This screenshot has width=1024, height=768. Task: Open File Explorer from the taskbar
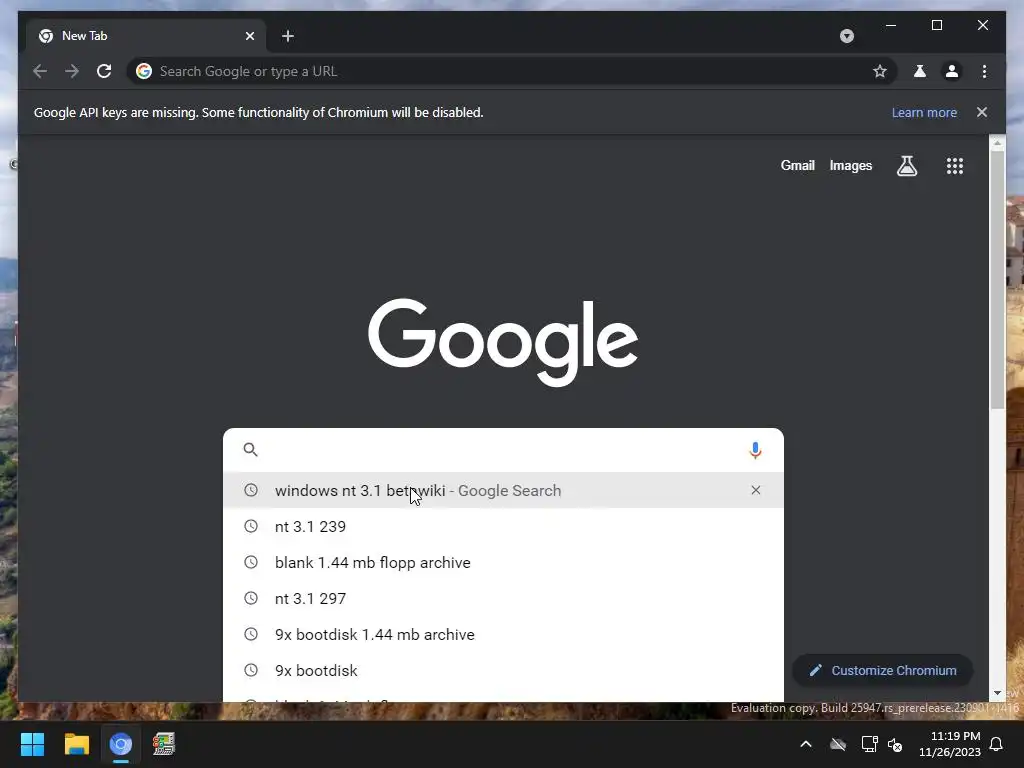click(76, 744)
